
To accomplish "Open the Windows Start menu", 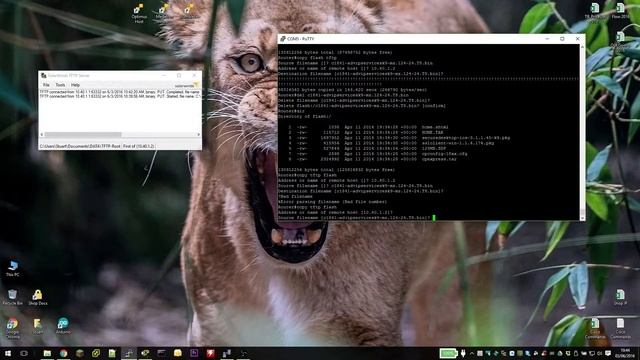I will click(8, 353).
